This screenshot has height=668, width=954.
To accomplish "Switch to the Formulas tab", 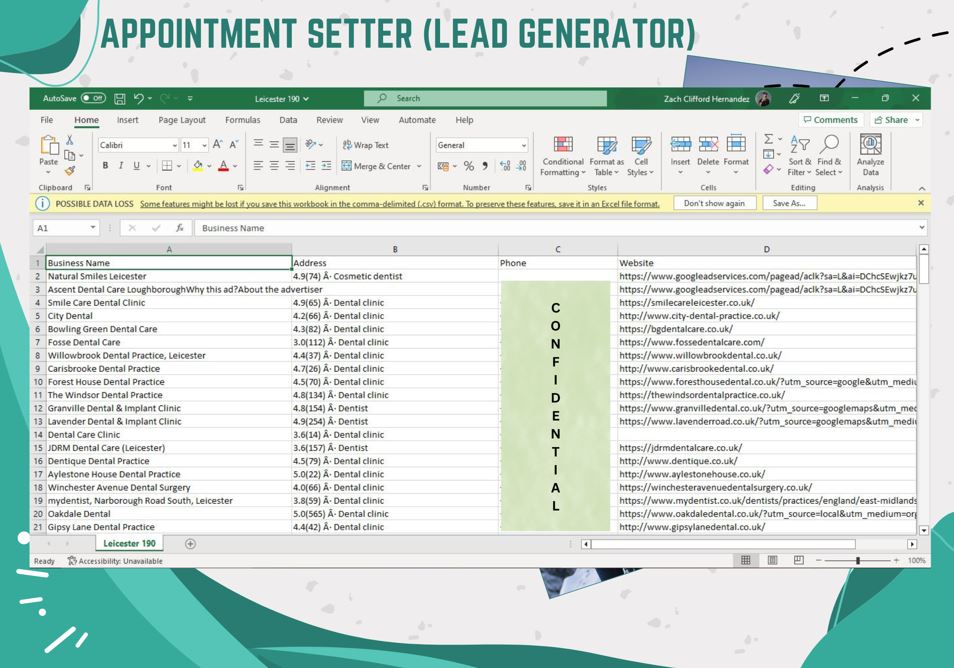I will (x=243, y=120).
